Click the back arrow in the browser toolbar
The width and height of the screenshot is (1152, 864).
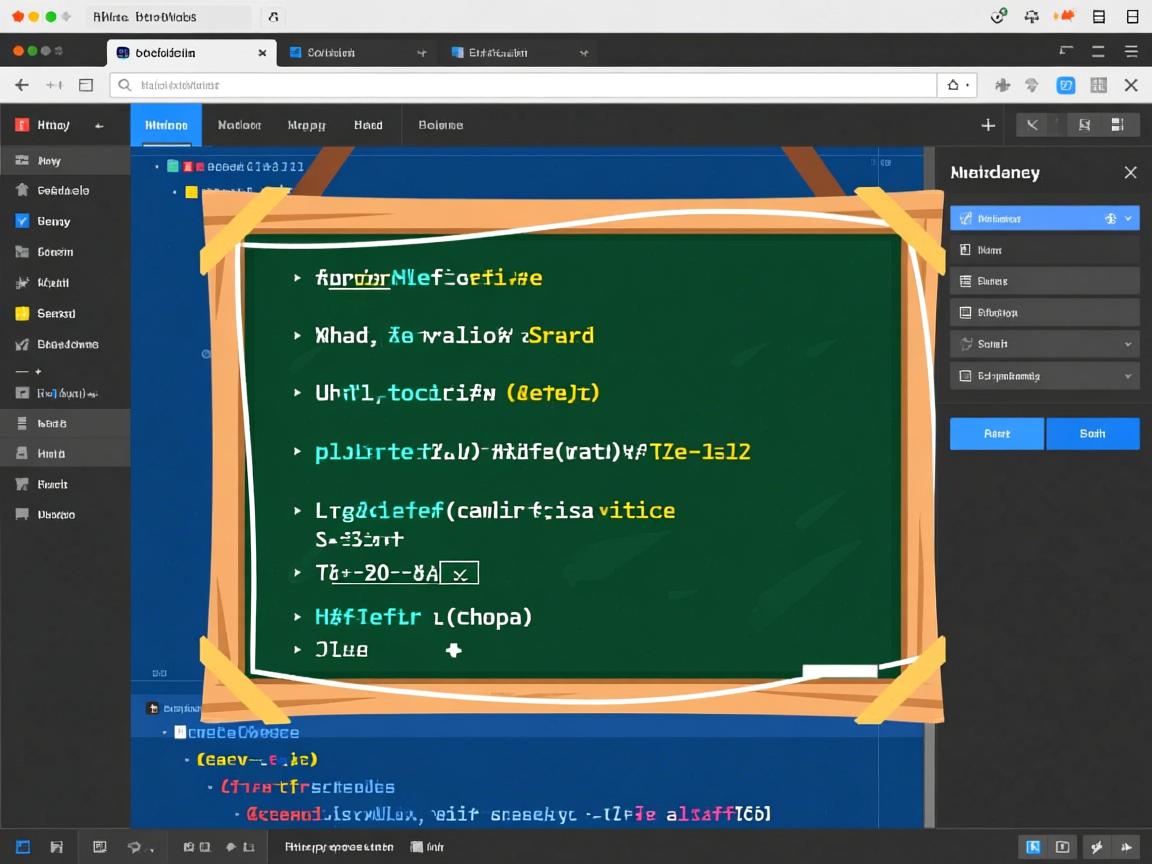[x=22, y=86]
